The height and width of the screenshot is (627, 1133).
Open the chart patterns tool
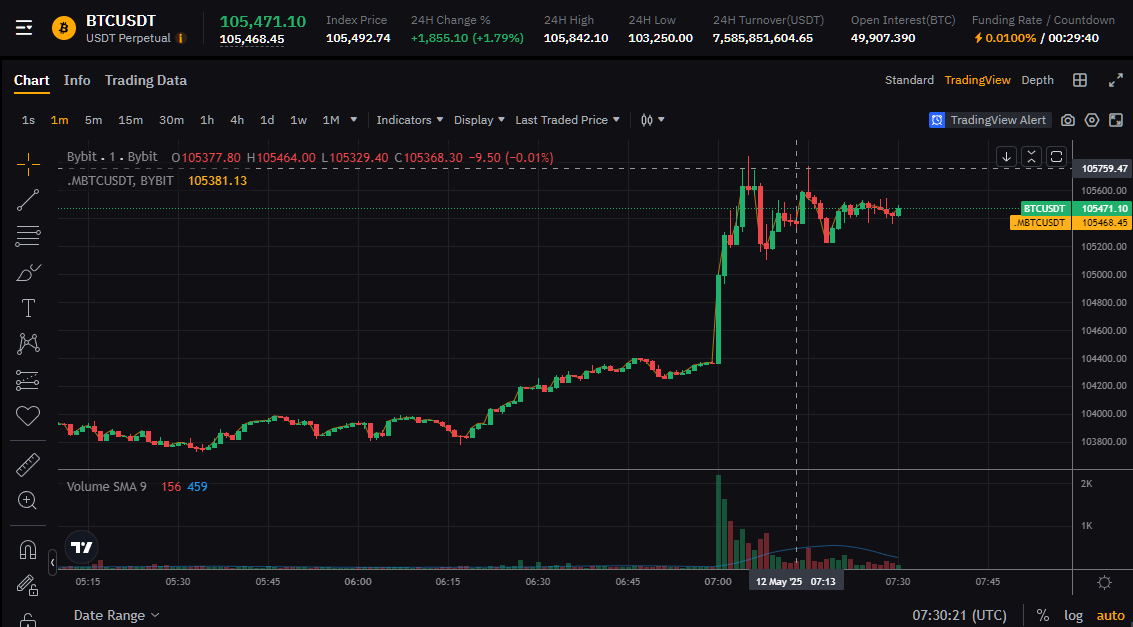point(28,344)
